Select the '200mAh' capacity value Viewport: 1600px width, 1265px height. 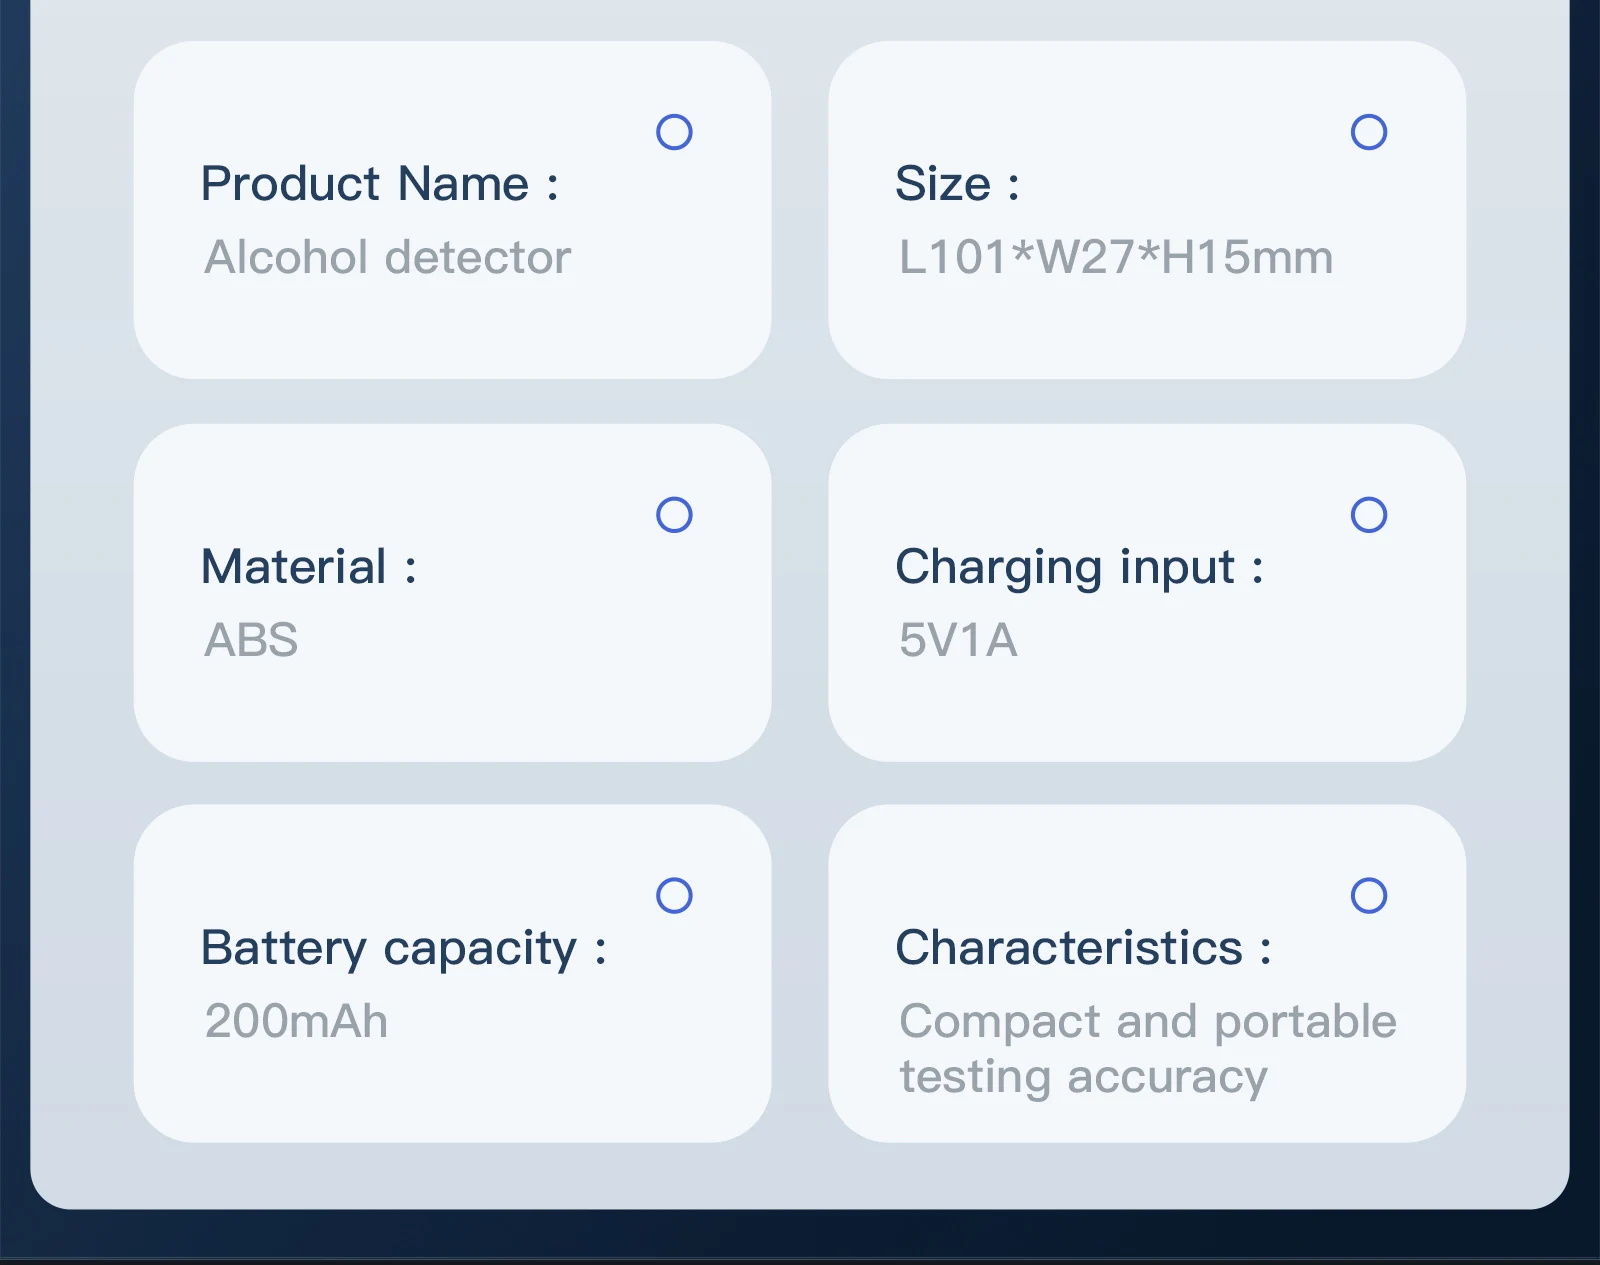[296, 1022]
